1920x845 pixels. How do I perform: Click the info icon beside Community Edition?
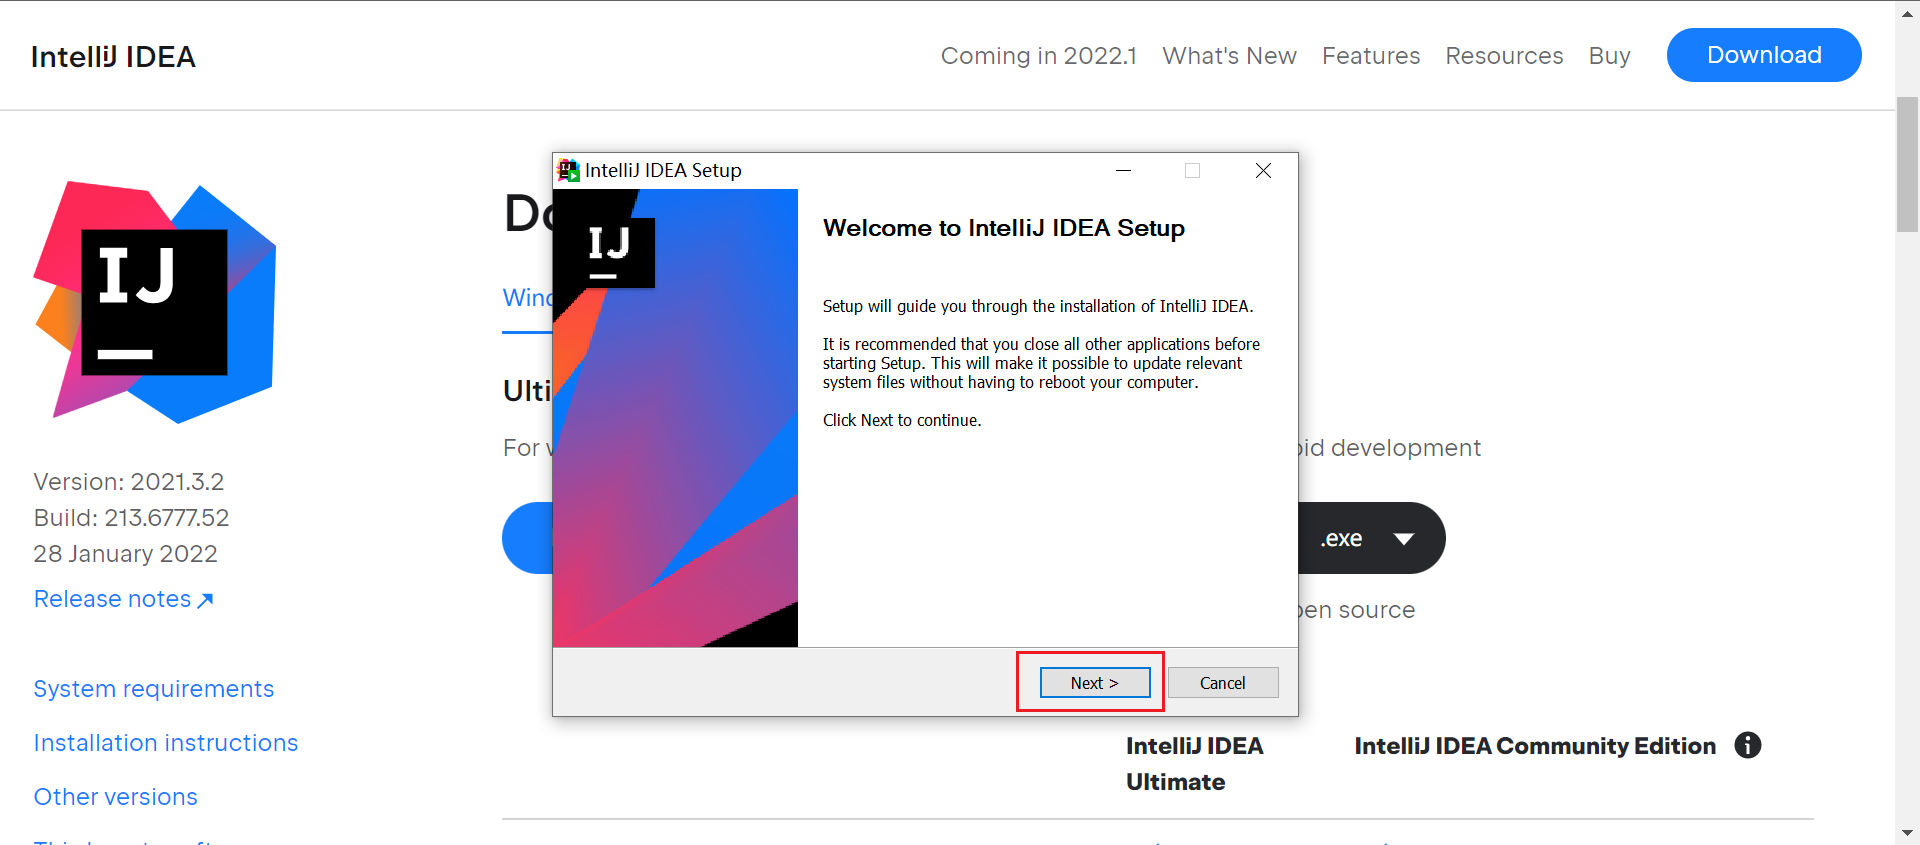[x=1748, y=745]
